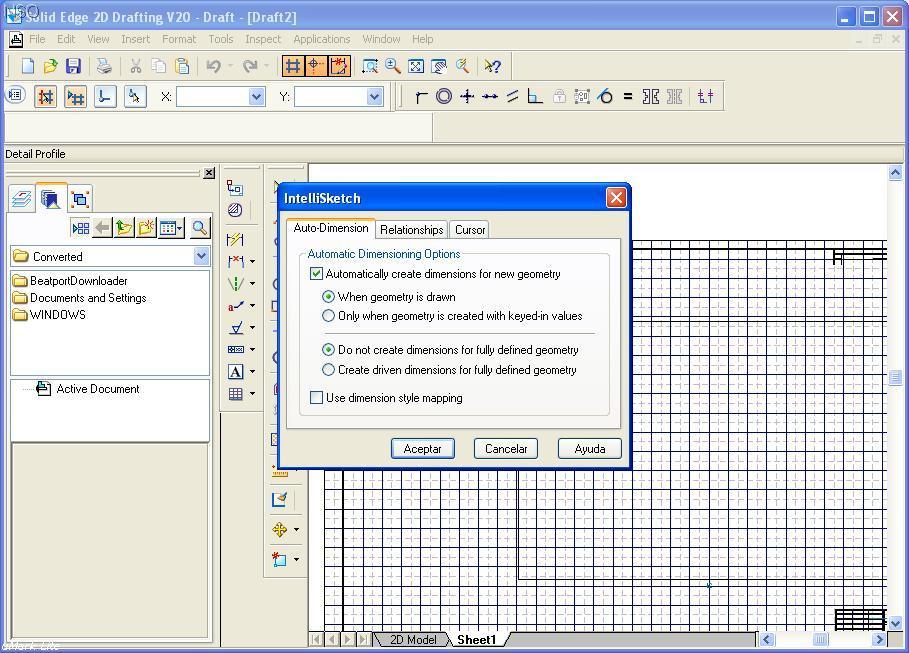Screen dimensions: 909x653
Task: Click the Aceptar button
Action: point(422,449)
